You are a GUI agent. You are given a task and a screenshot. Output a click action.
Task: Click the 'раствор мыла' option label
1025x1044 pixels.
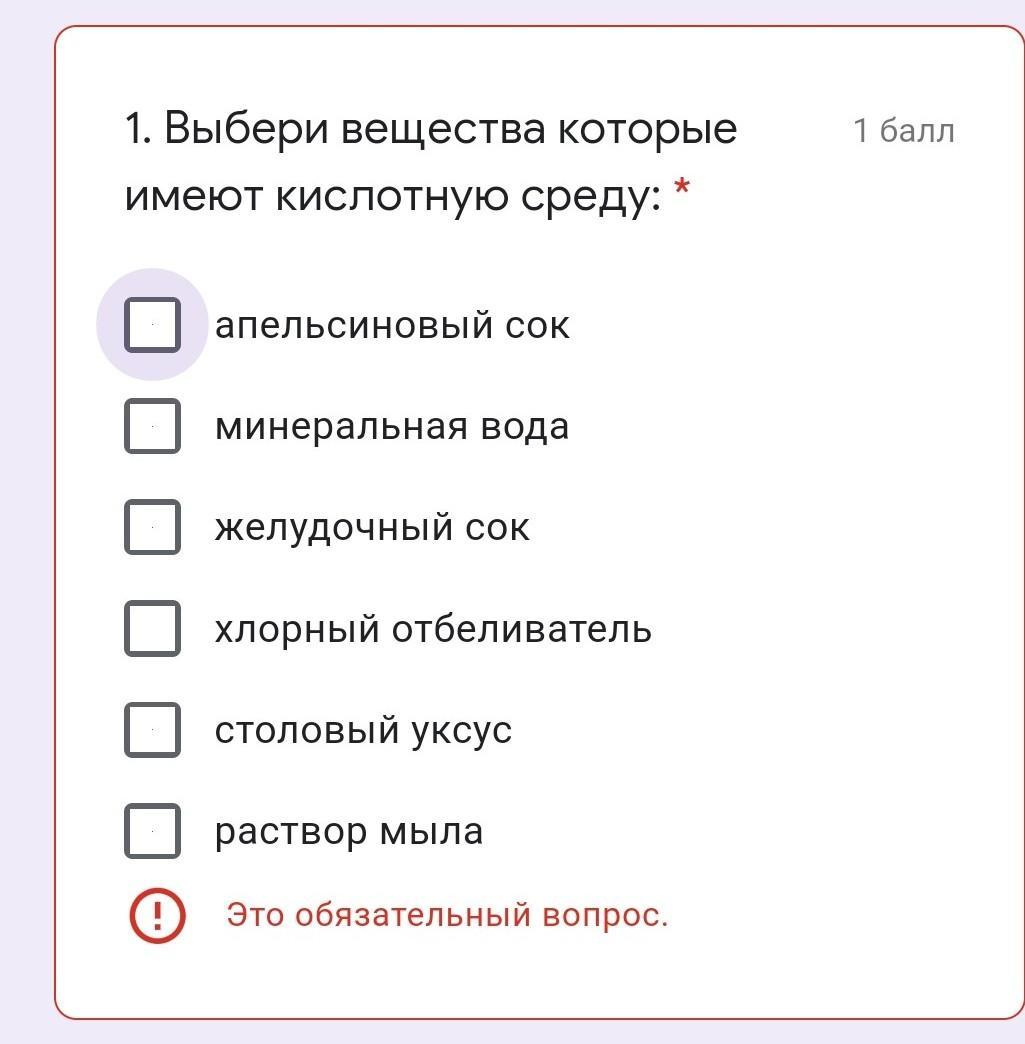pos(349,831)
